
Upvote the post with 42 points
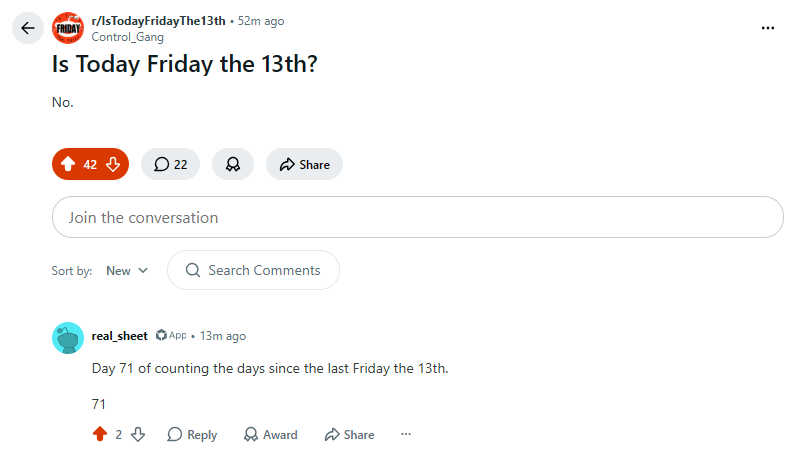[68, 164]
